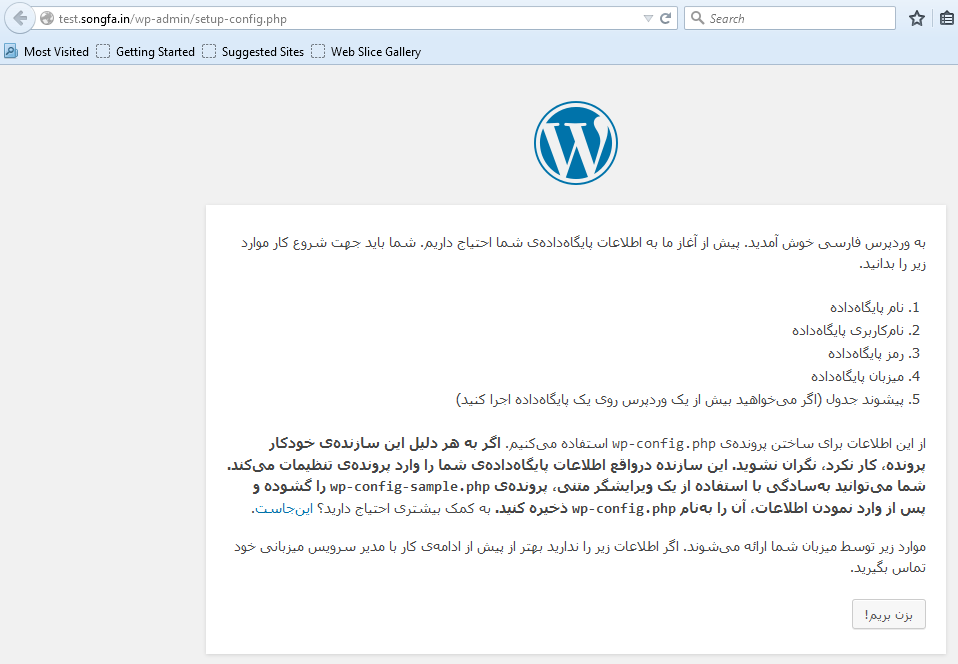Click the WordPress logo

click(x=576, y=143)
